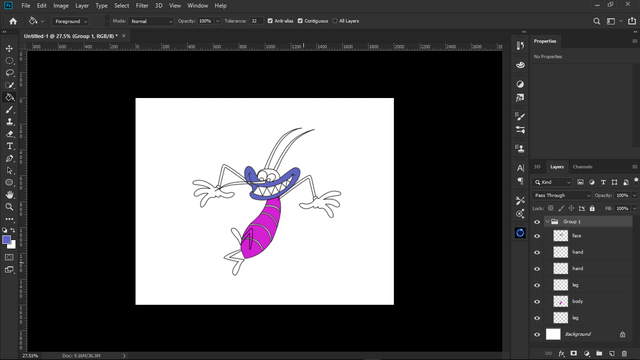
Task: Lock transparent pixels icon
Action: coord(551,208)
